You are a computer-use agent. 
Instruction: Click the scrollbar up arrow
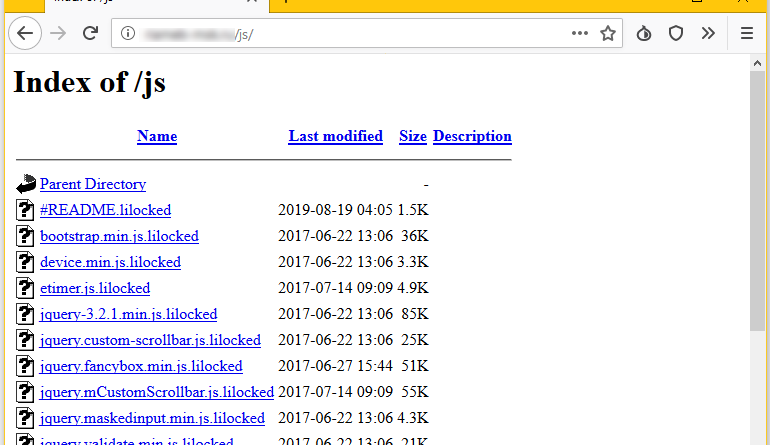[757, 63]
